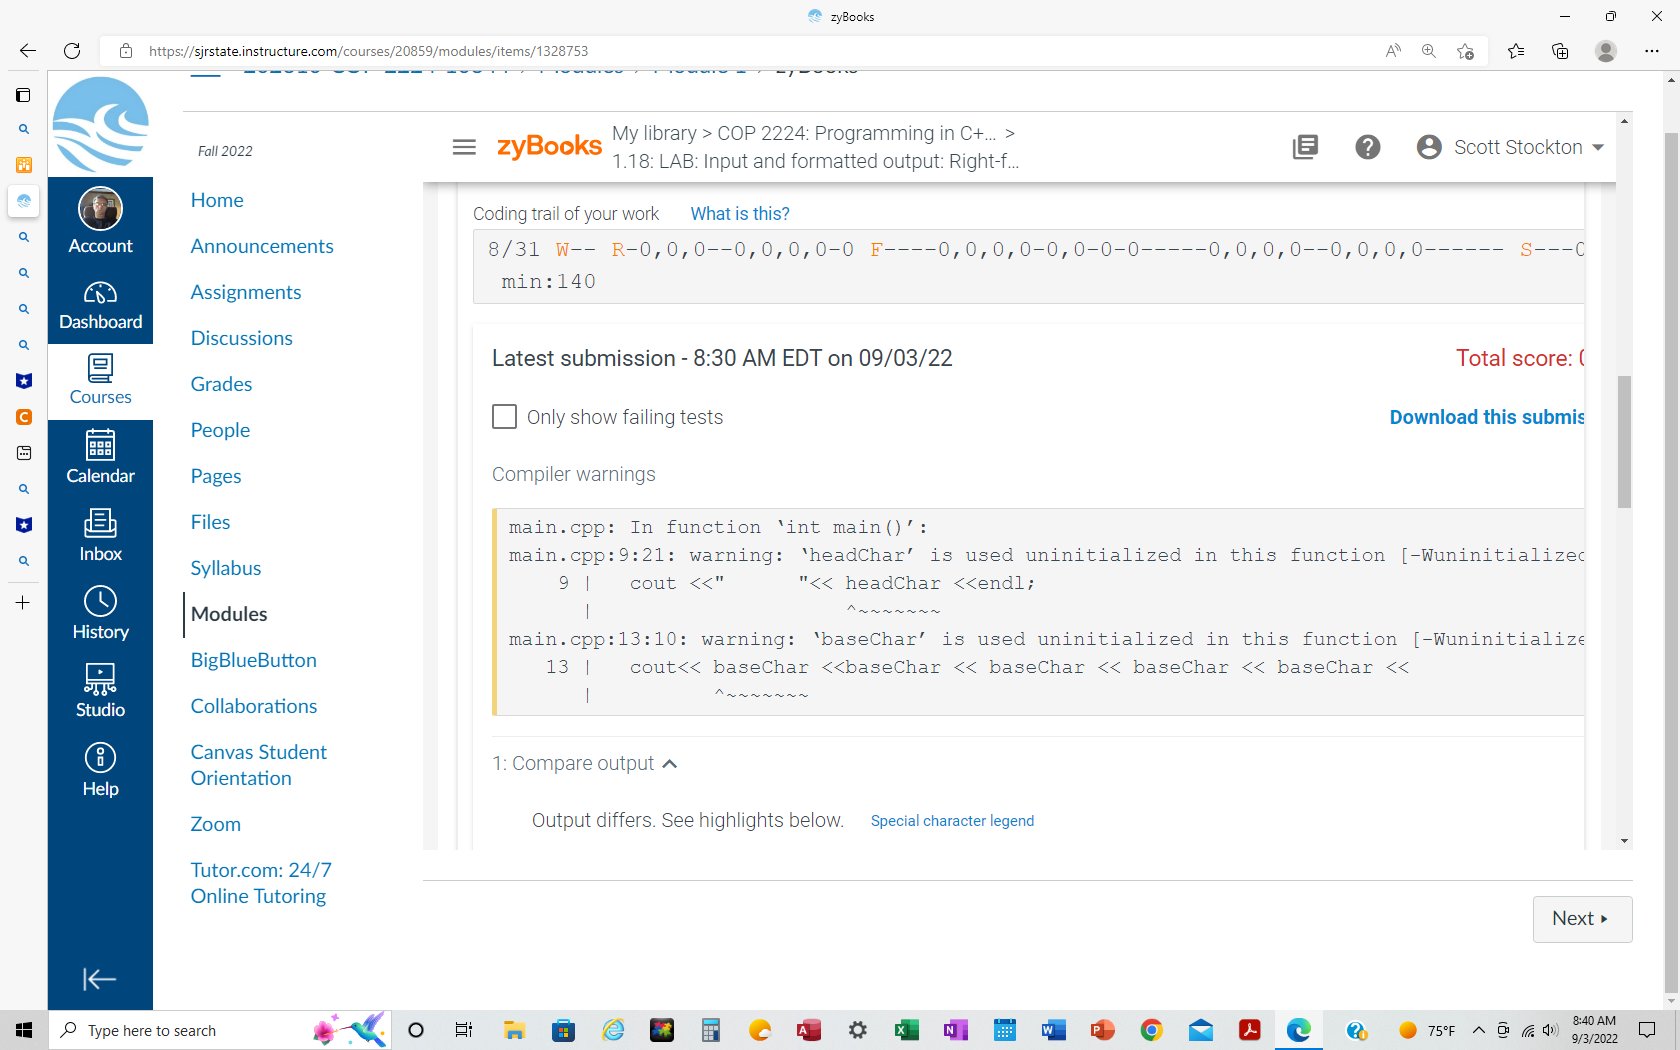1680x1050 pixels.
Task: Open course Pages
Action: [216, 476]
